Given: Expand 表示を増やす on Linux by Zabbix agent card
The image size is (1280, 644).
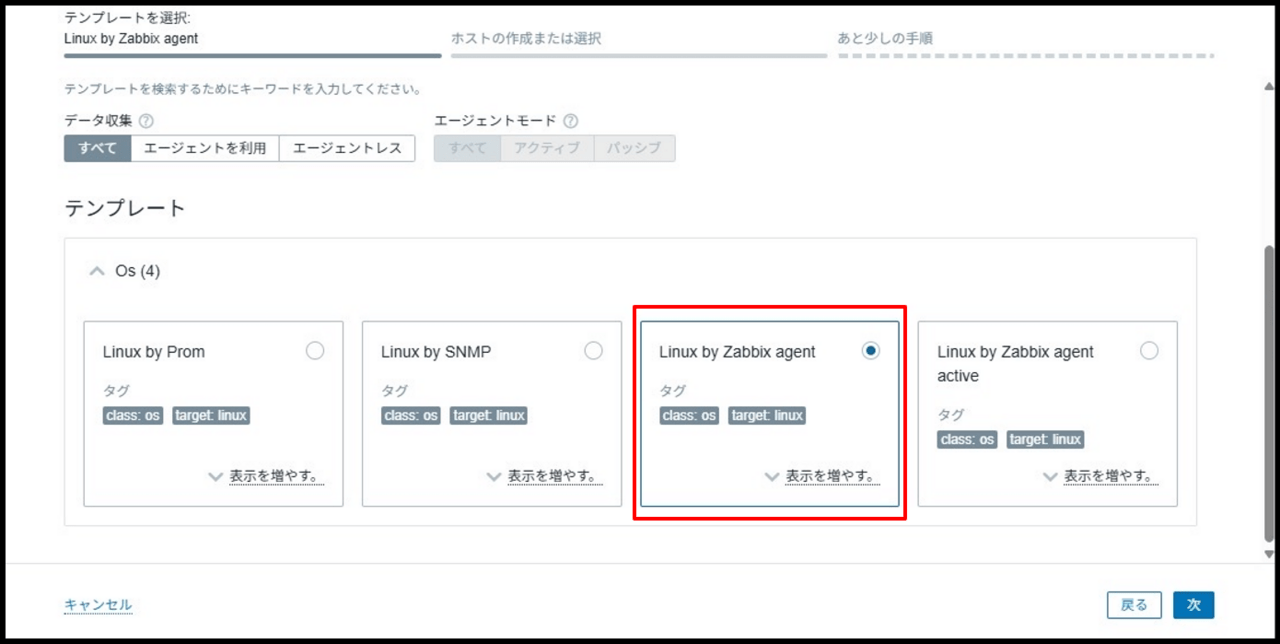Looking at the screenshot, I should 821,476.
